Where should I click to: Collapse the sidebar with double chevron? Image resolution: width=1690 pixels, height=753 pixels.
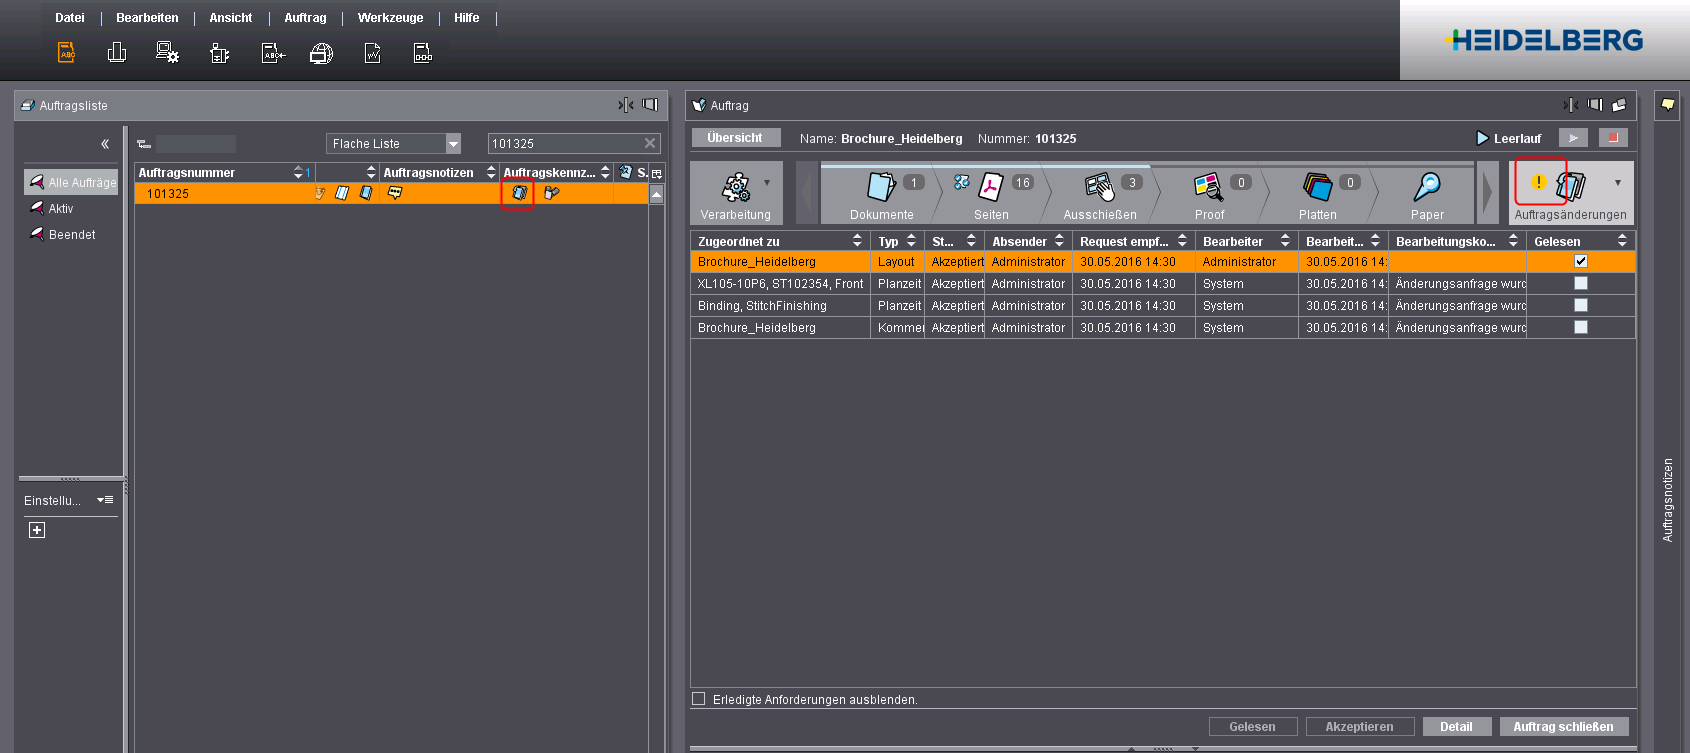click(105, 144)
